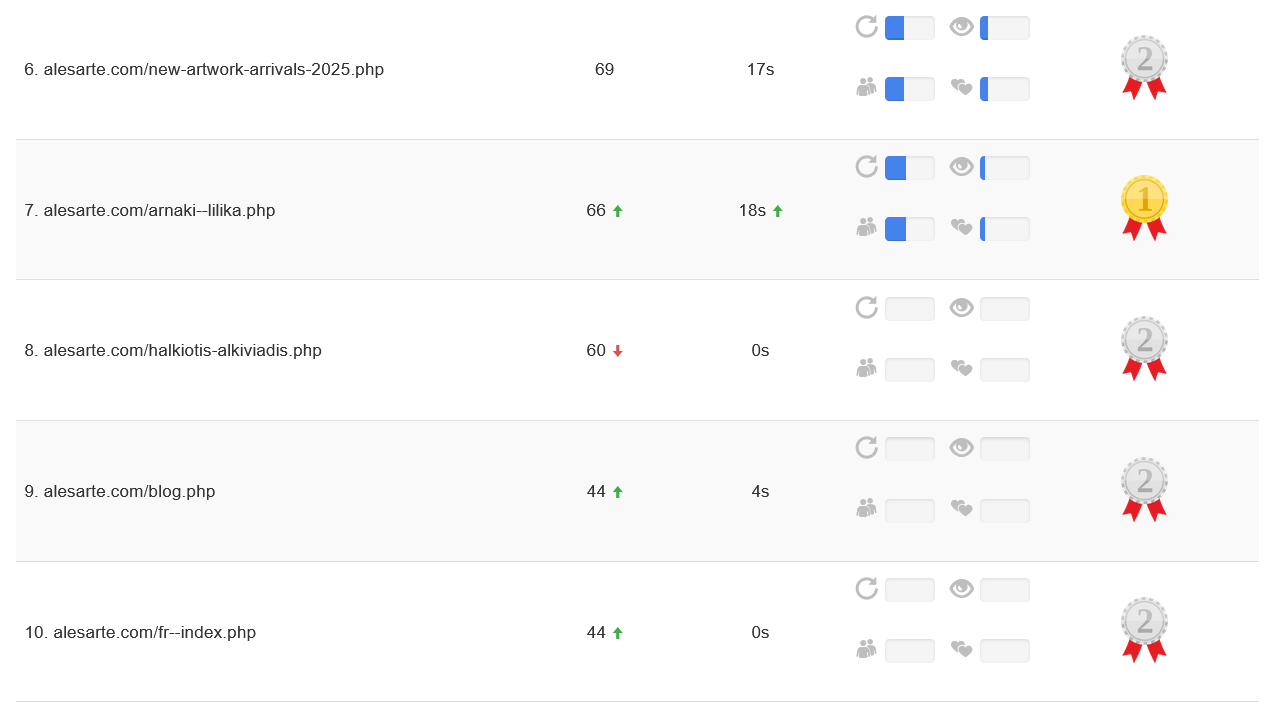The height and width of the screenshot is (708, 1278).
Task: Click the visitors bar in arnaki--lilika row
Action: [909, 229]
